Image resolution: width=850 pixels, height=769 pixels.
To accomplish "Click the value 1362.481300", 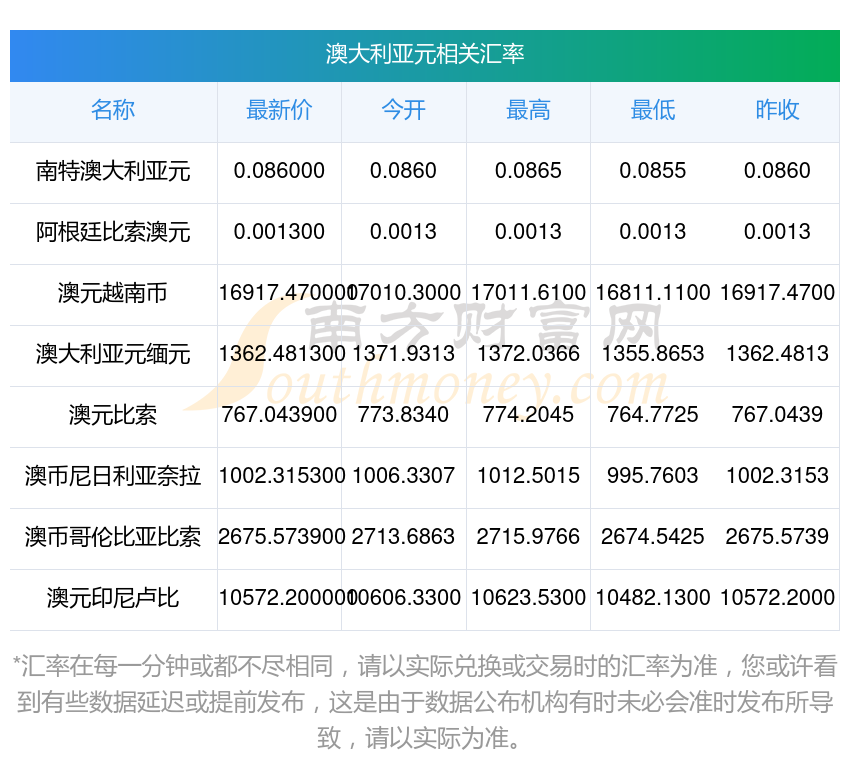I will pos(282,353).
